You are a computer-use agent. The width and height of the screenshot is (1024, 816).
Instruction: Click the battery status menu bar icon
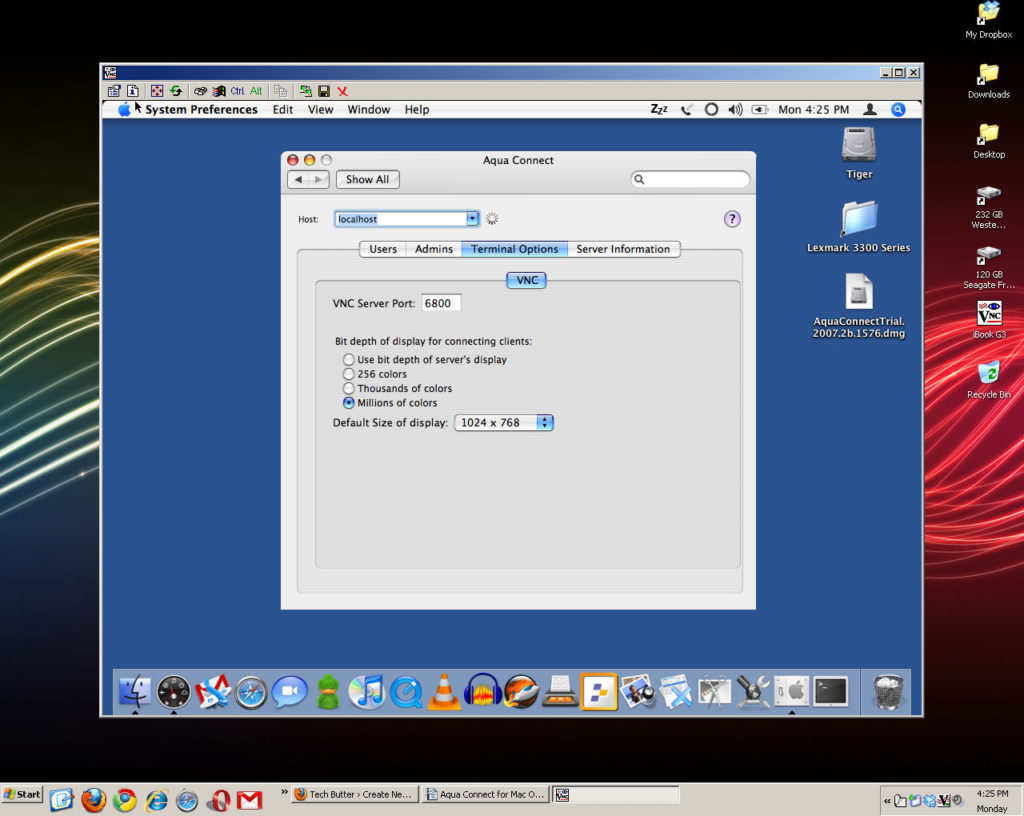pos(760,110)
